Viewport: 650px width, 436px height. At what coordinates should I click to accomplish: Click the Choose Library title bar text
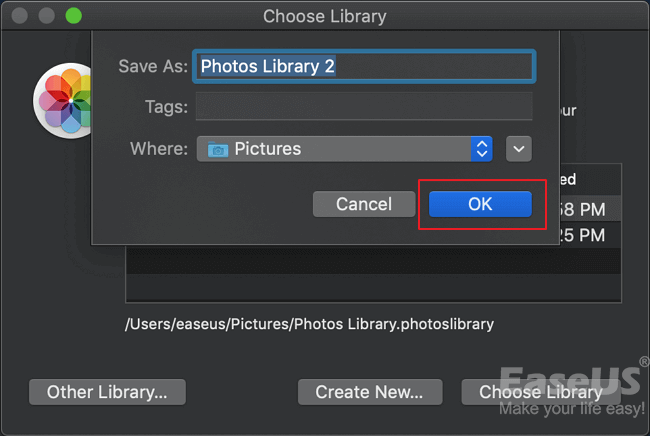tap(324, 16)
